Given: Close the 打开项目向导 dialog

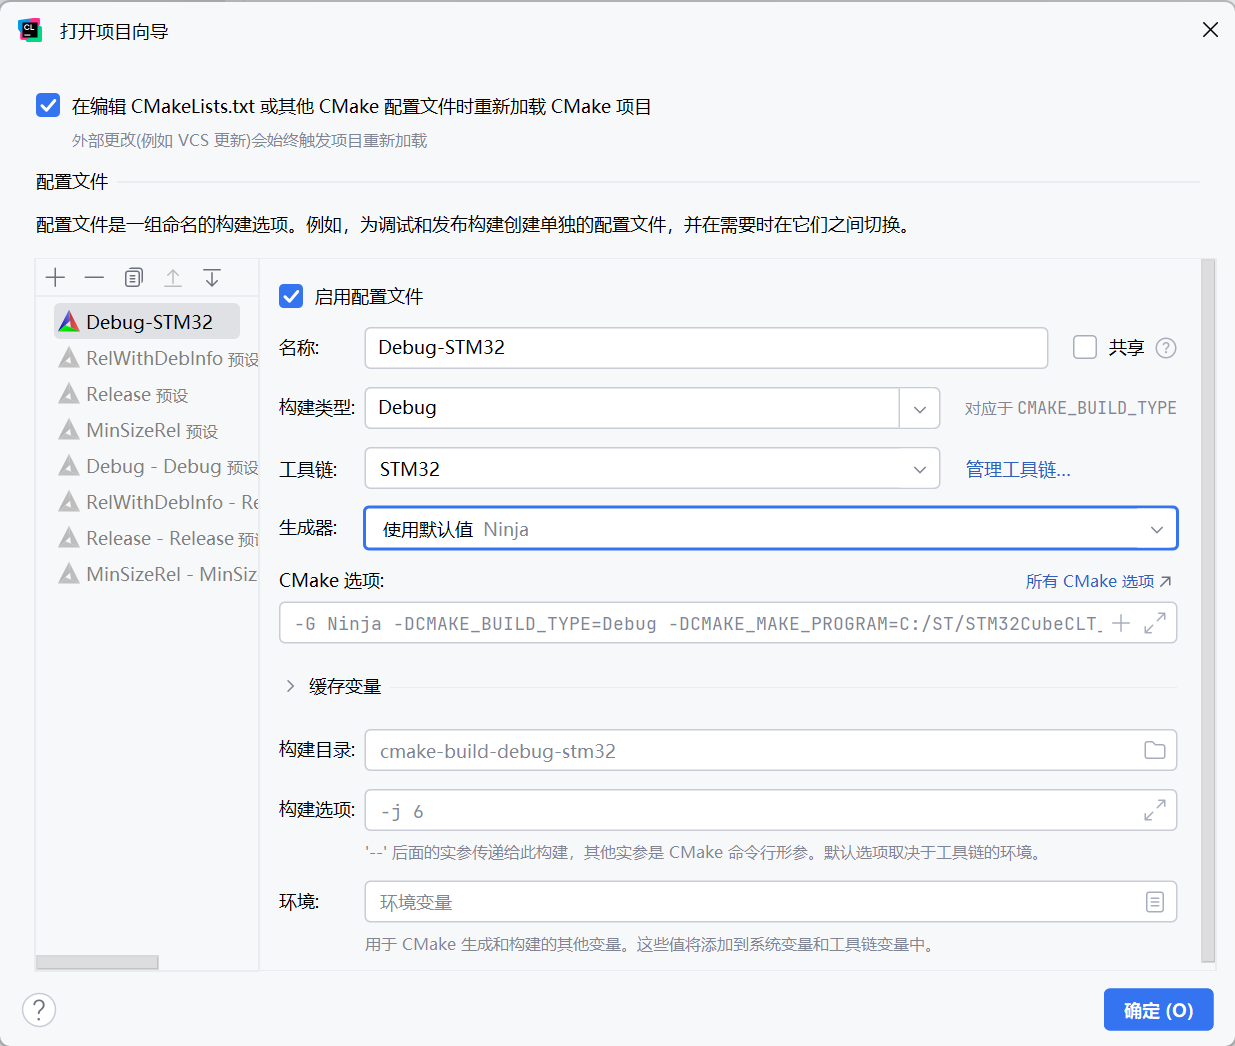Looking at the screenshot, I should coord(1210,30).
